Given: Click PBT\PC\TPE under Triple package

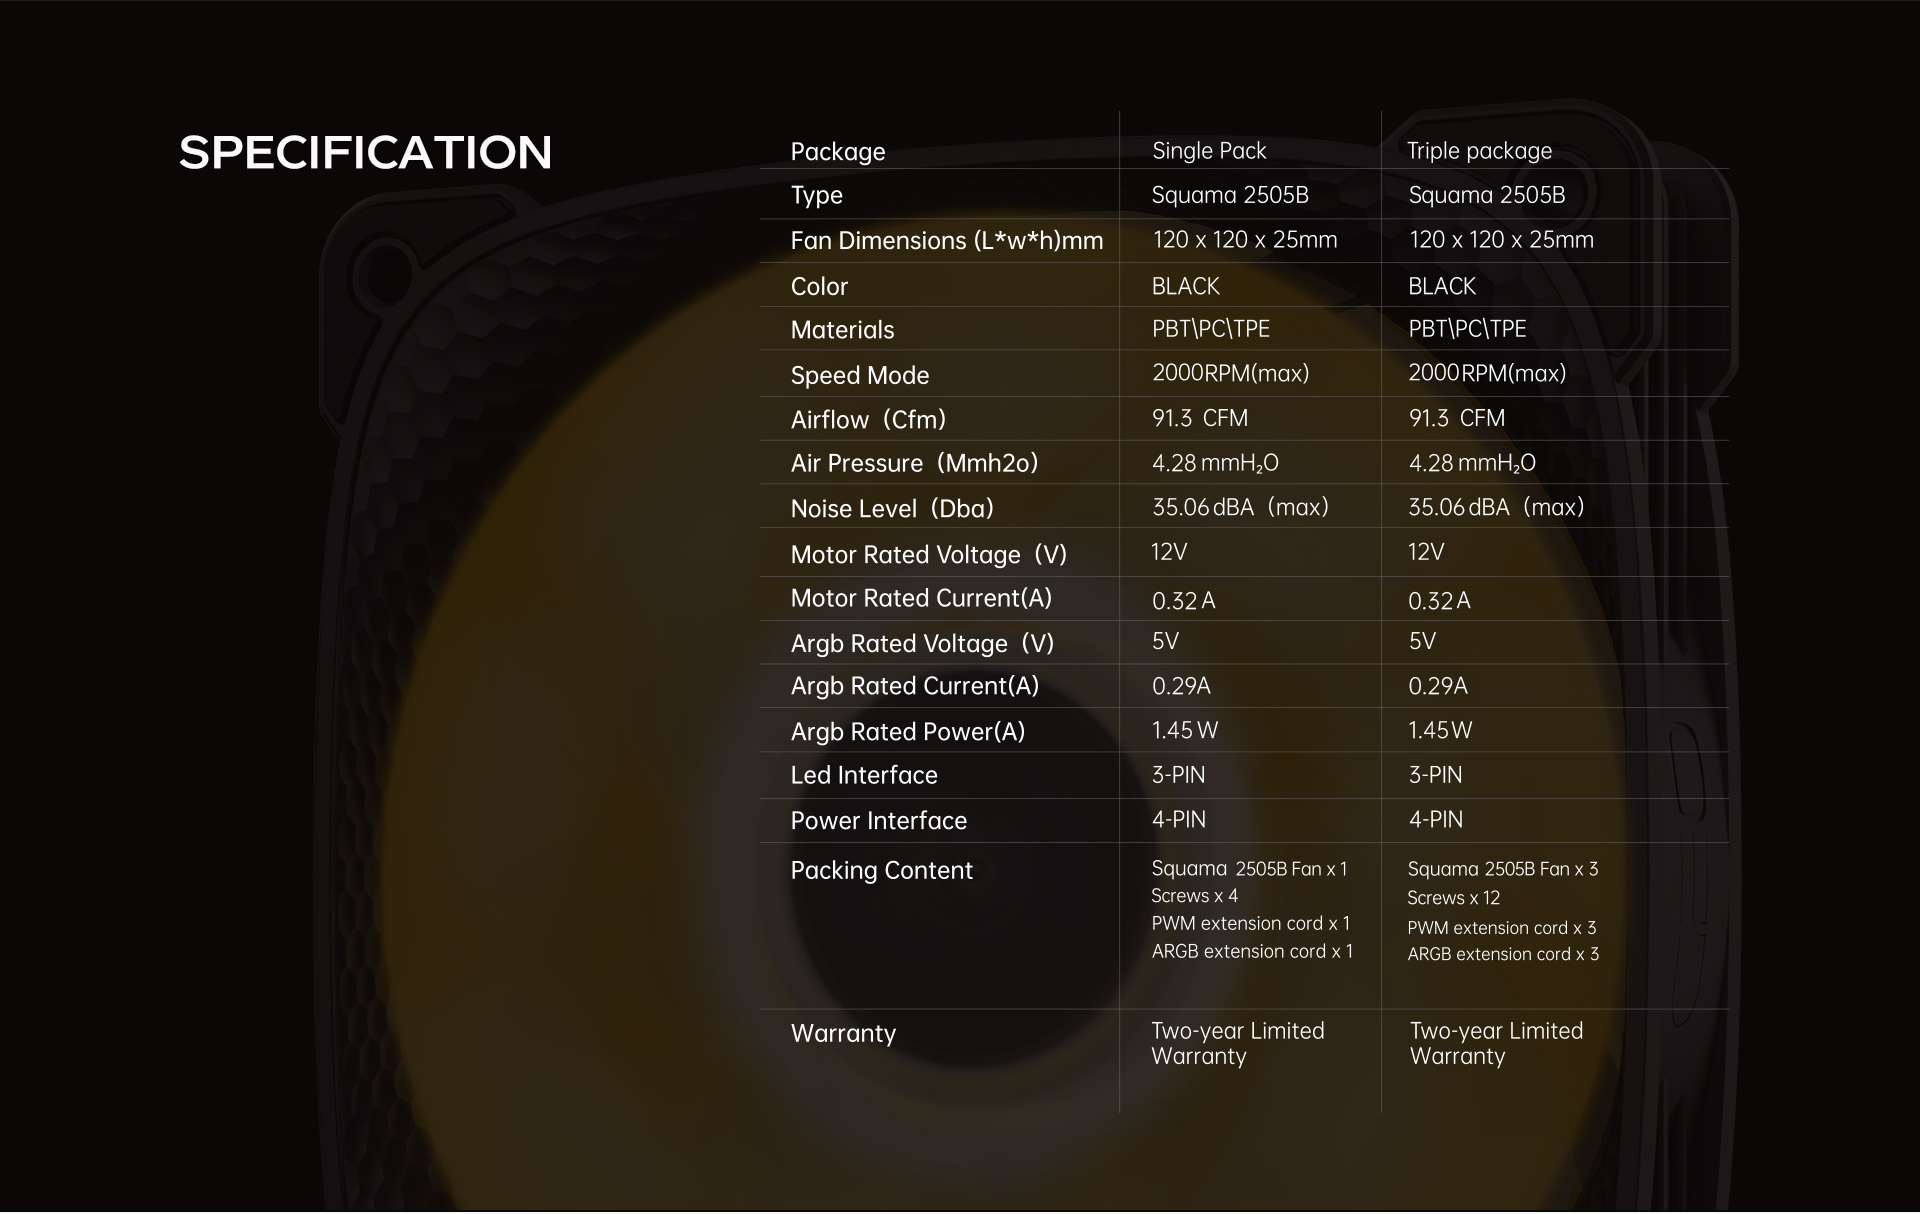Looking at the screenshot, I should tap(1467, 329).
